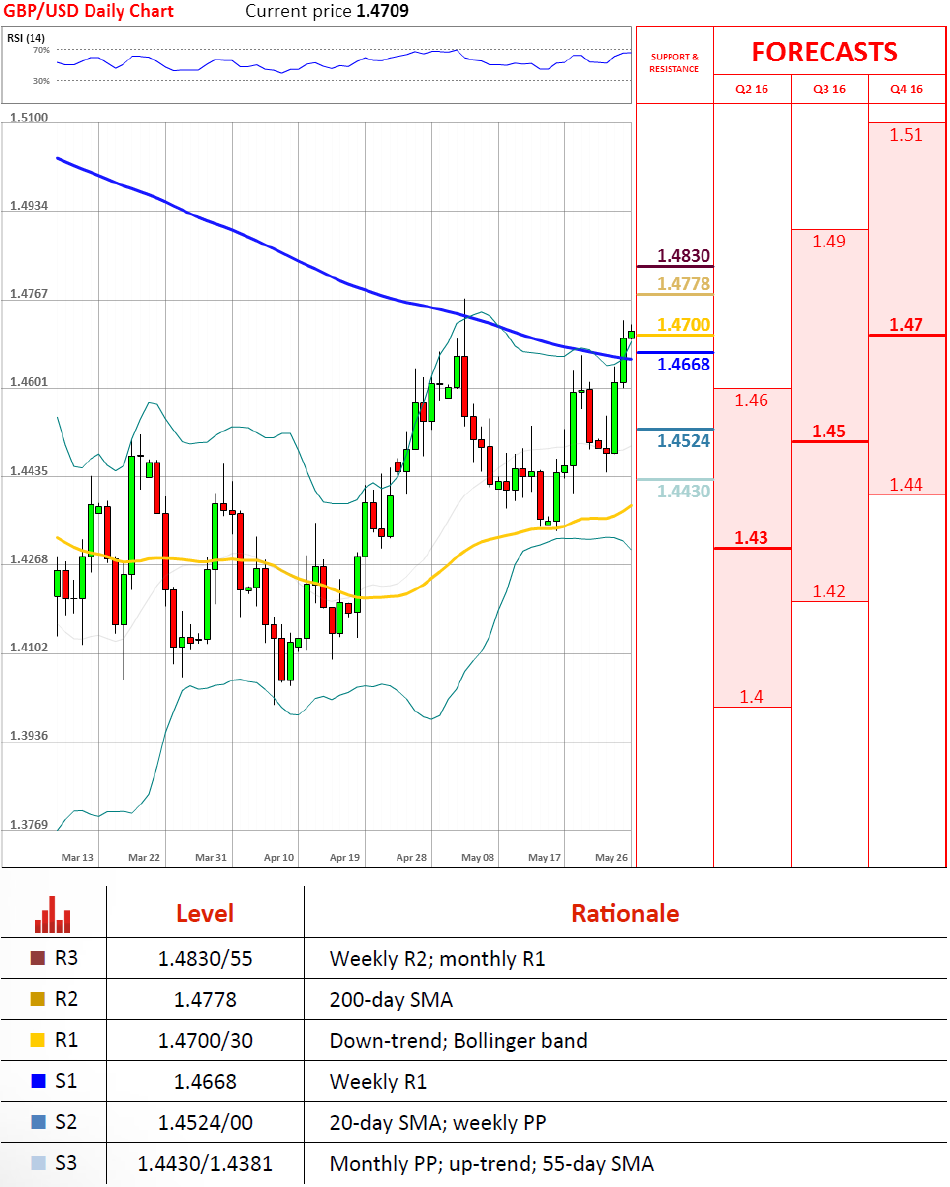Click the FORECASTS heading
The height and width of the screenshot is (1187, 950).
824,51
